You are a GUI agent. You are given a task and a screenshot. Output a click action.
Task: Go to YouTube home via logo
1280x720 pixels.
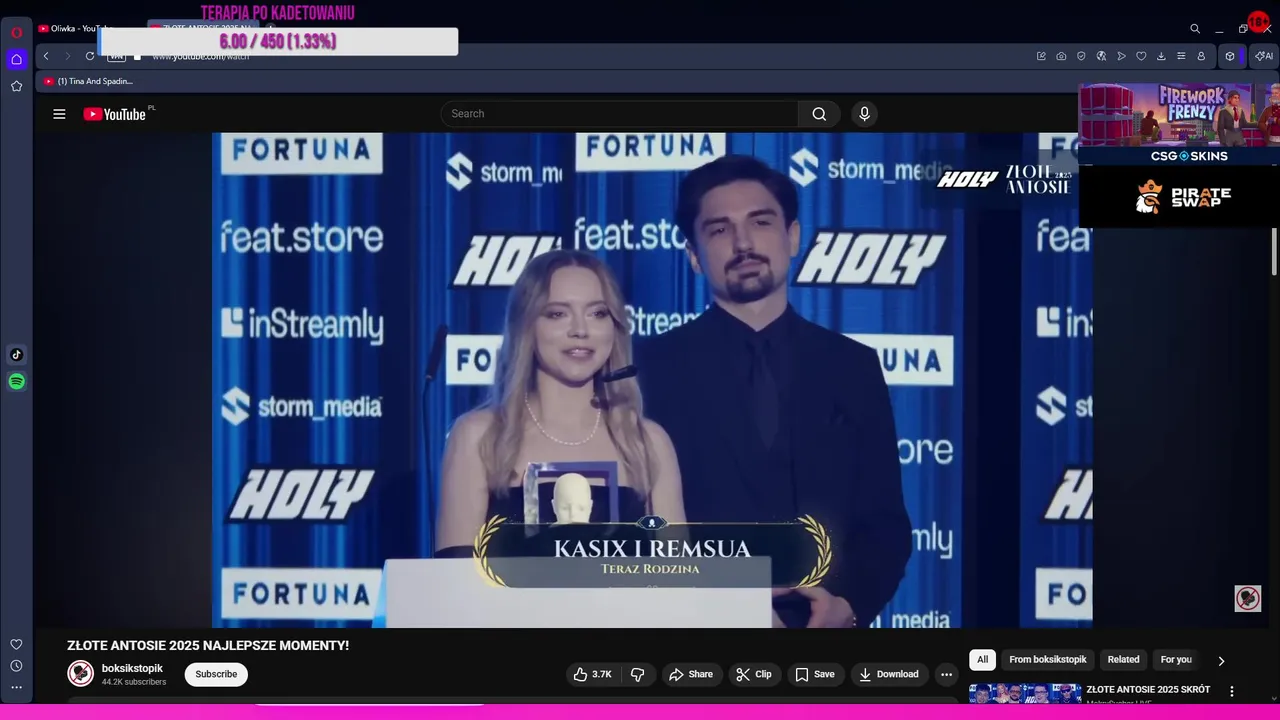(115, 114)
